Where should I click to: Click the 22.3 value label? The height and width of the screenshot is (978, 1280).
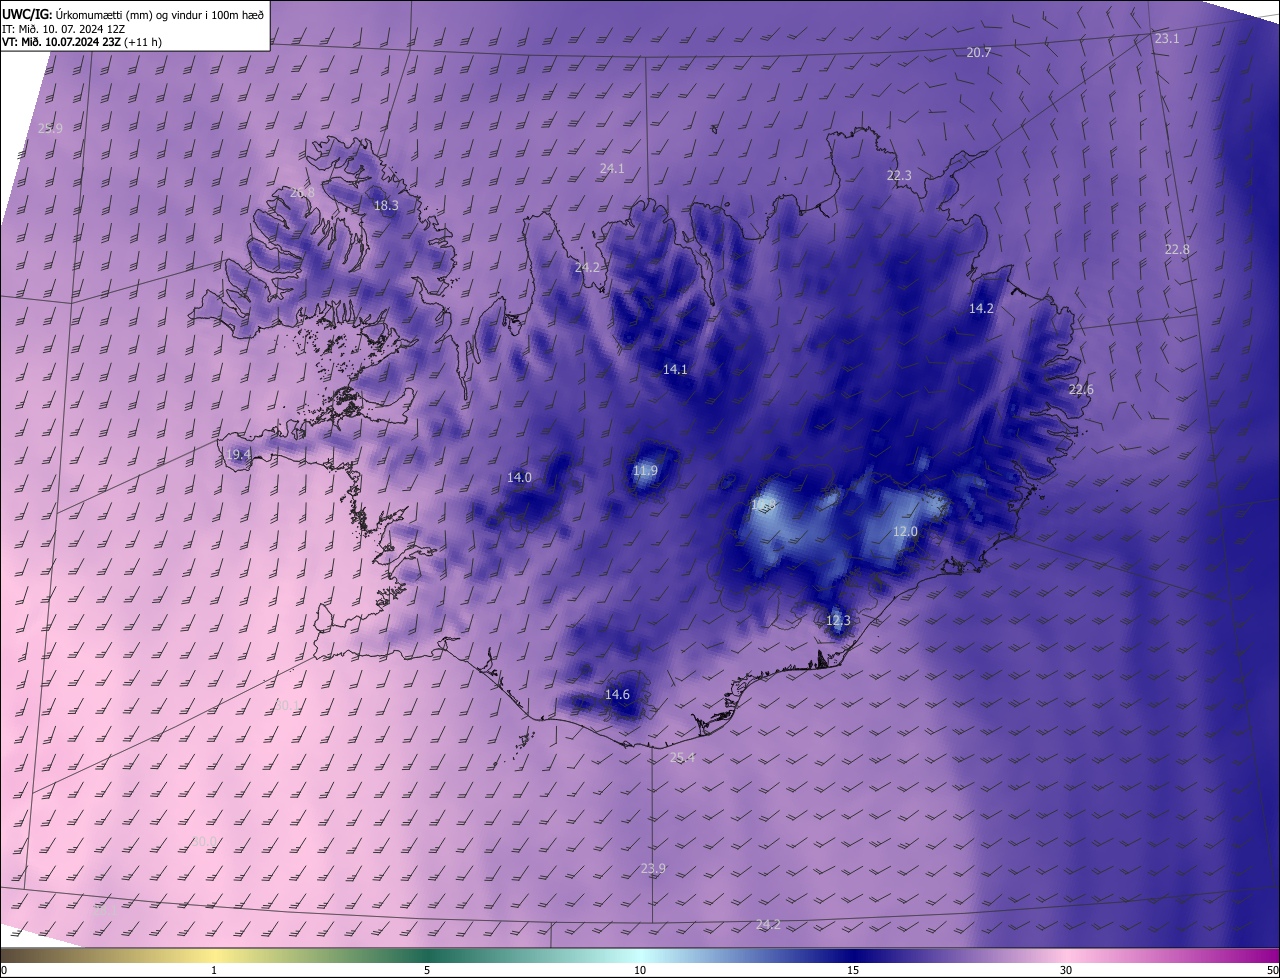click(899, 175)
